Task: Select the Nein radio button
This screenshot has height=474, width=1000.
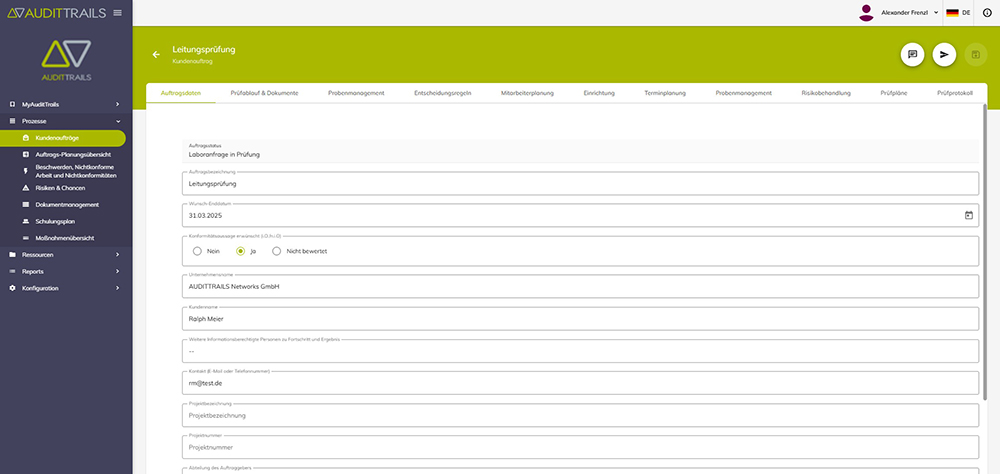Action: [198, 251]
